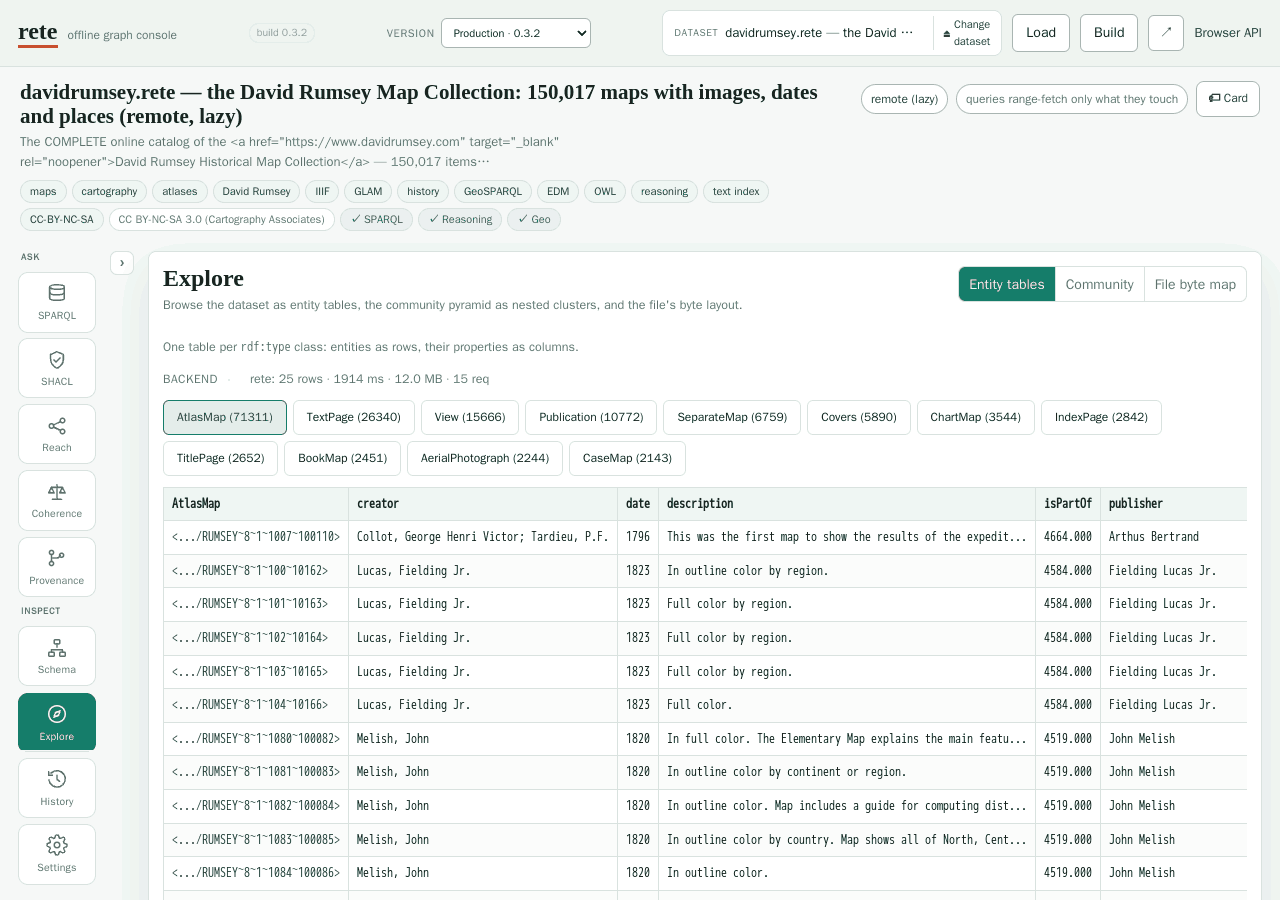Select the Covers (5890) class chip

[x=859, y=417]
